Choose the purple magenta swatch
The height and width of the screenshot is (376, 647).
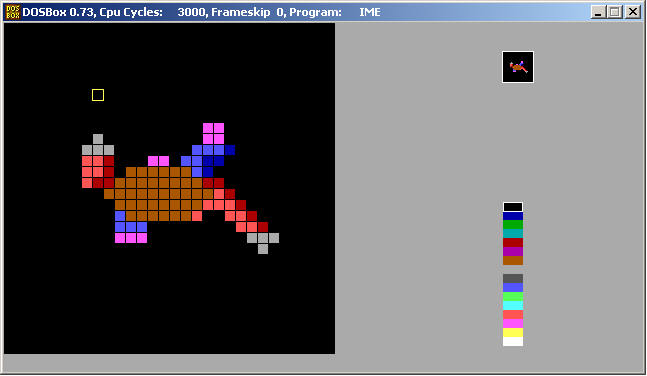click(x=513, y=252)
